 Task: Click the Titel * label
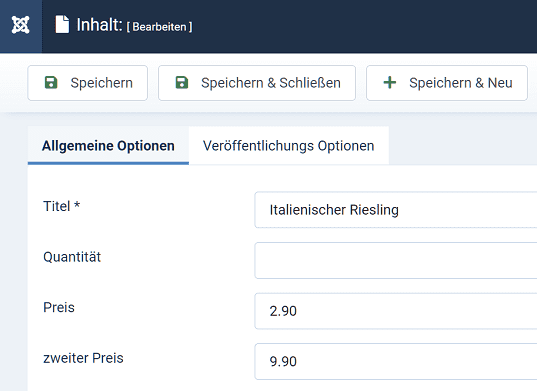tap(62, 206)
